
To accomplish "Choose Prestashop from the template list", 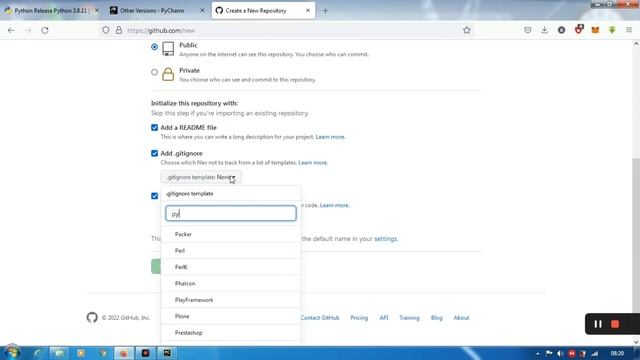I will pos(231,333).
